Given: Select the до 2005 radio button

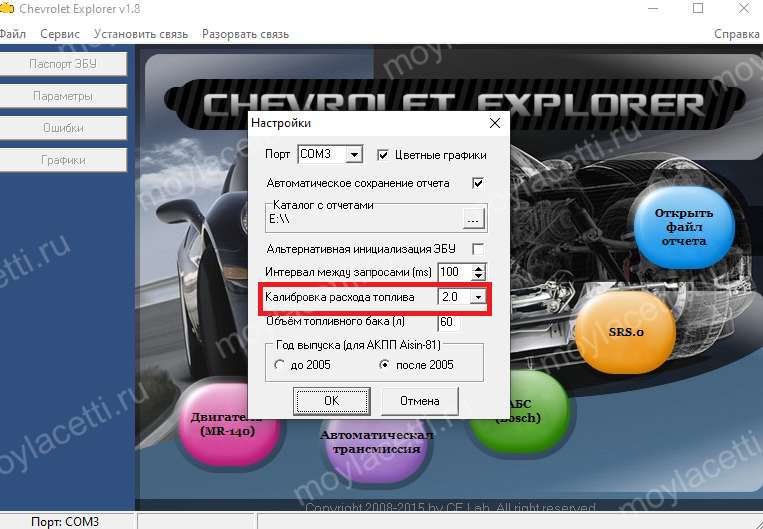Looking at the screenshot, I should tap(279, 365).
